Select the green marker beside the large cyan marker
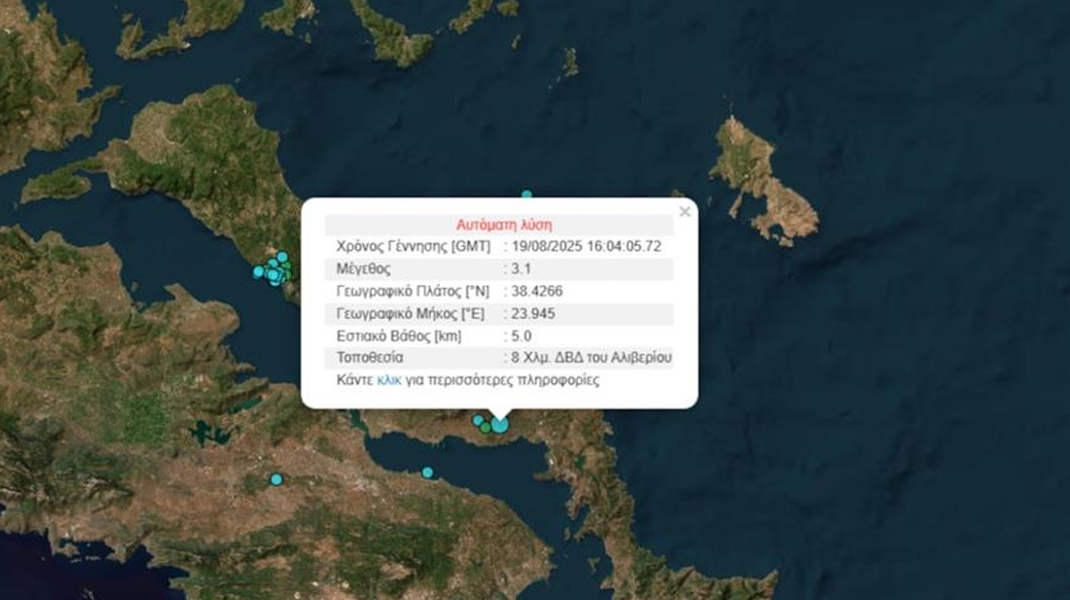1070x600 pixels. [486, 427]
